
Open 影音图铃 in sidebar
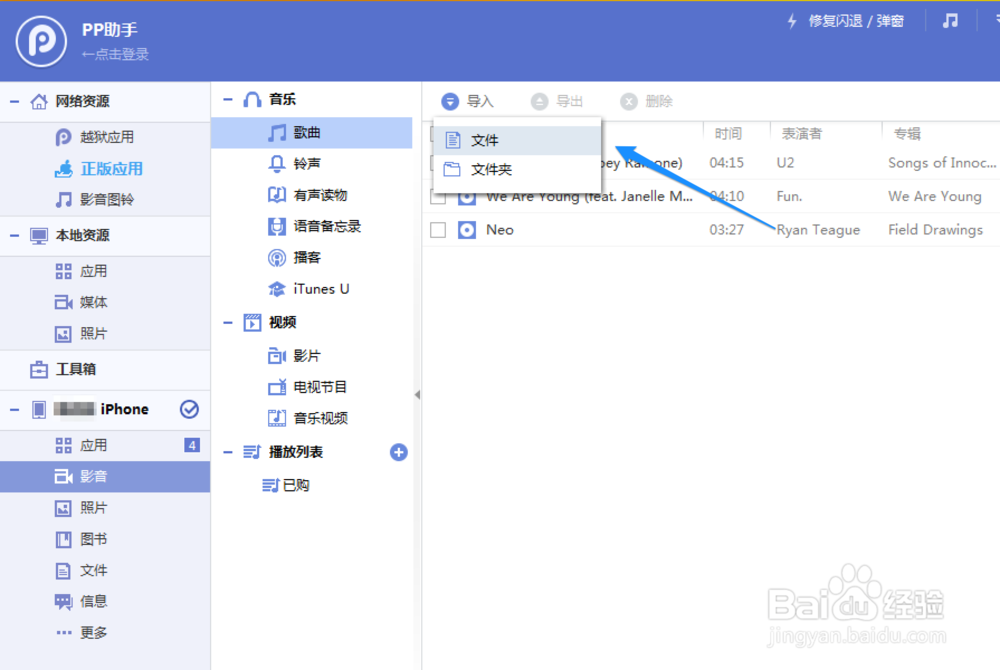coord(107,200)
